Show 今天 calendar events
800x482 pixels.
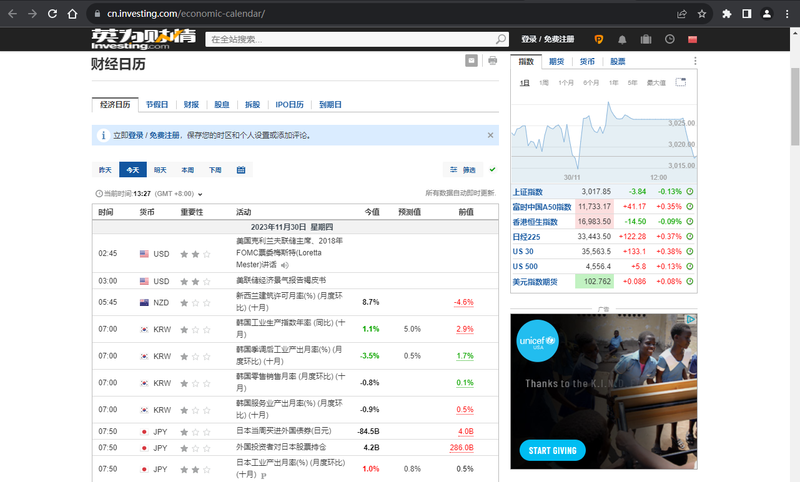point(133,170)
